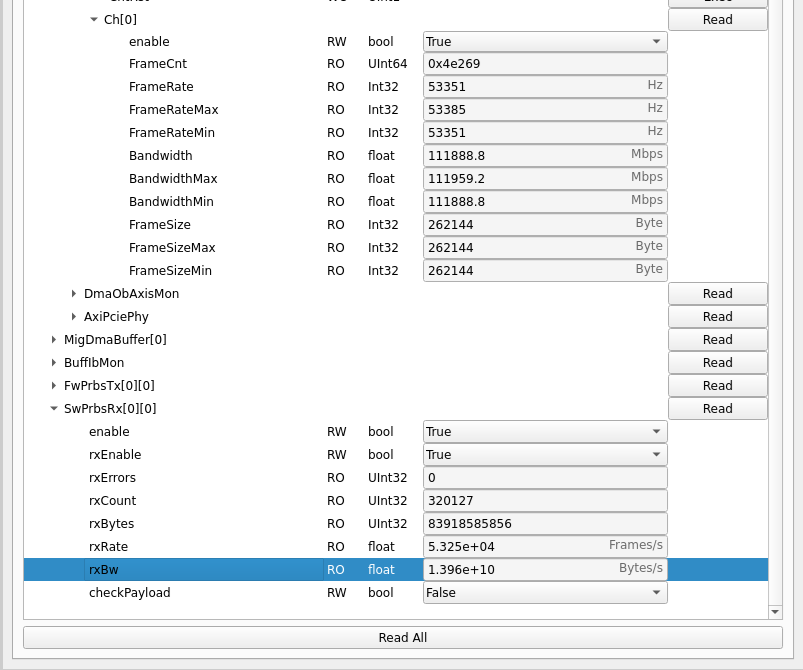Expand the MigDmaBuffer[0] node
Viewport: 803px width, 670px height.
point(54,340)
